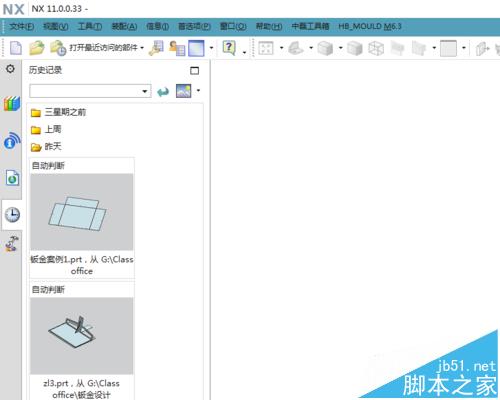Open the 工具(T) menu
The image size is (500, 400).
coord(90,26)
